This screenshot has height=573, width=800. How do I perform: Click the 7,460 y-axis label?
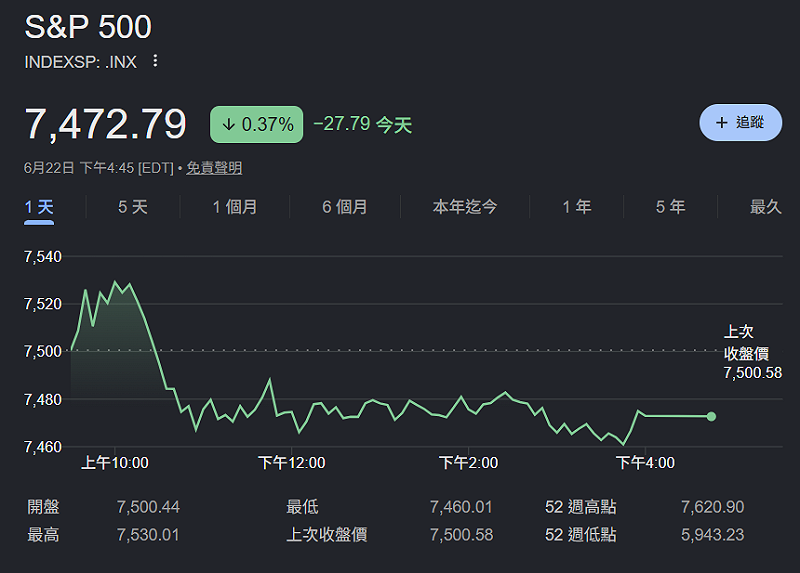tap(43, 447)
